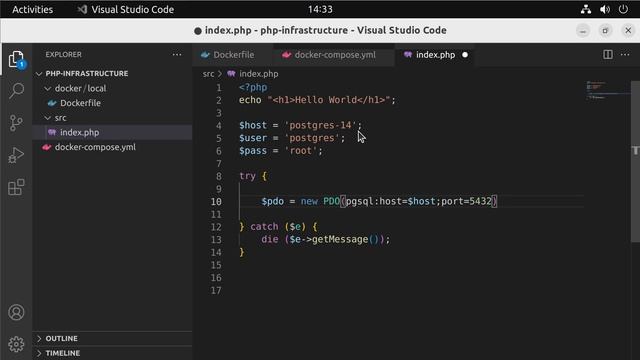Click line number 10 in the gutter
Viewport: 640px width, 360px height.
tap(216, 201)
